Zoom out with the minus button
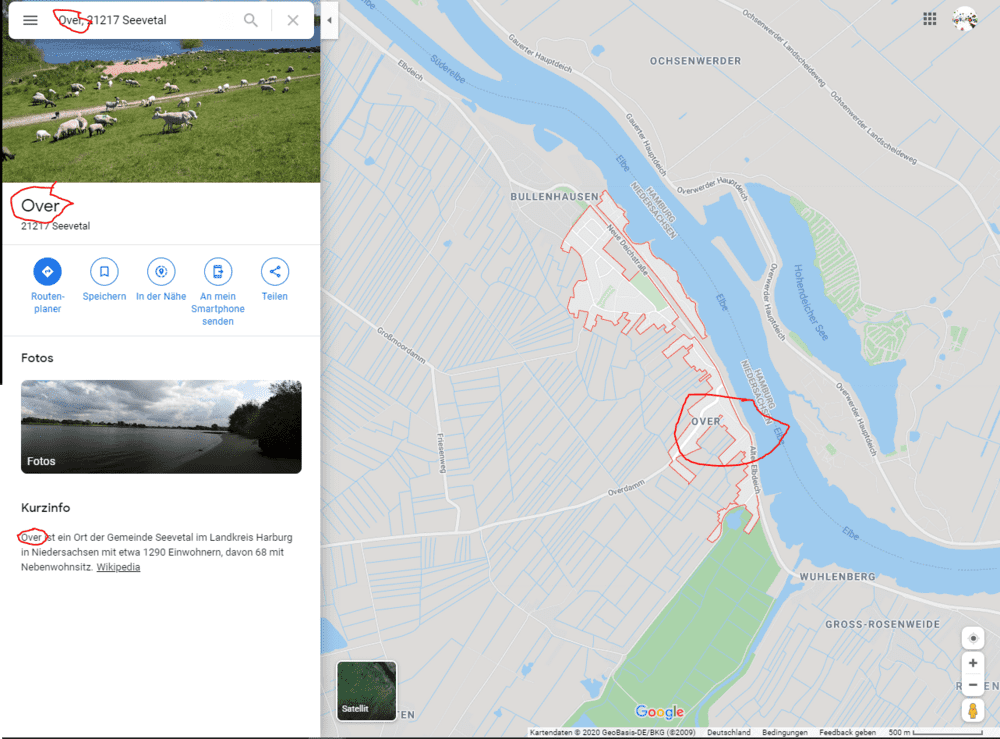The height and width of the screenshot is (739, 1000). (973, 685)
